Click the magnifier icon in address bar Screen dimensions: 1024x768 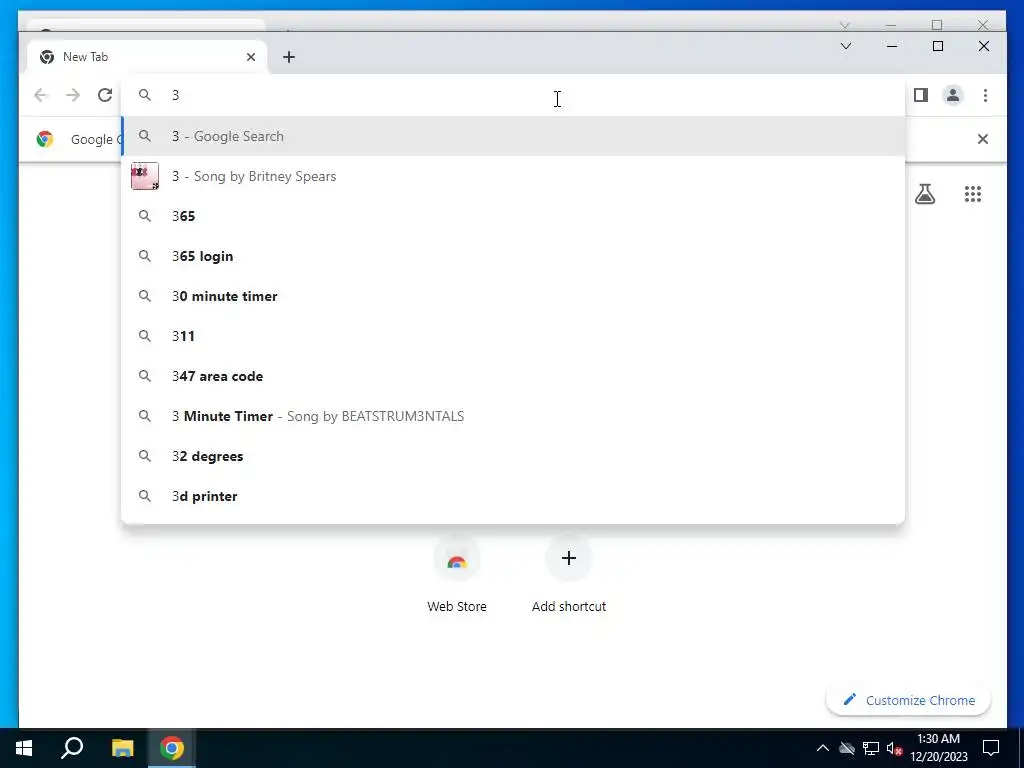click(145, 95)
